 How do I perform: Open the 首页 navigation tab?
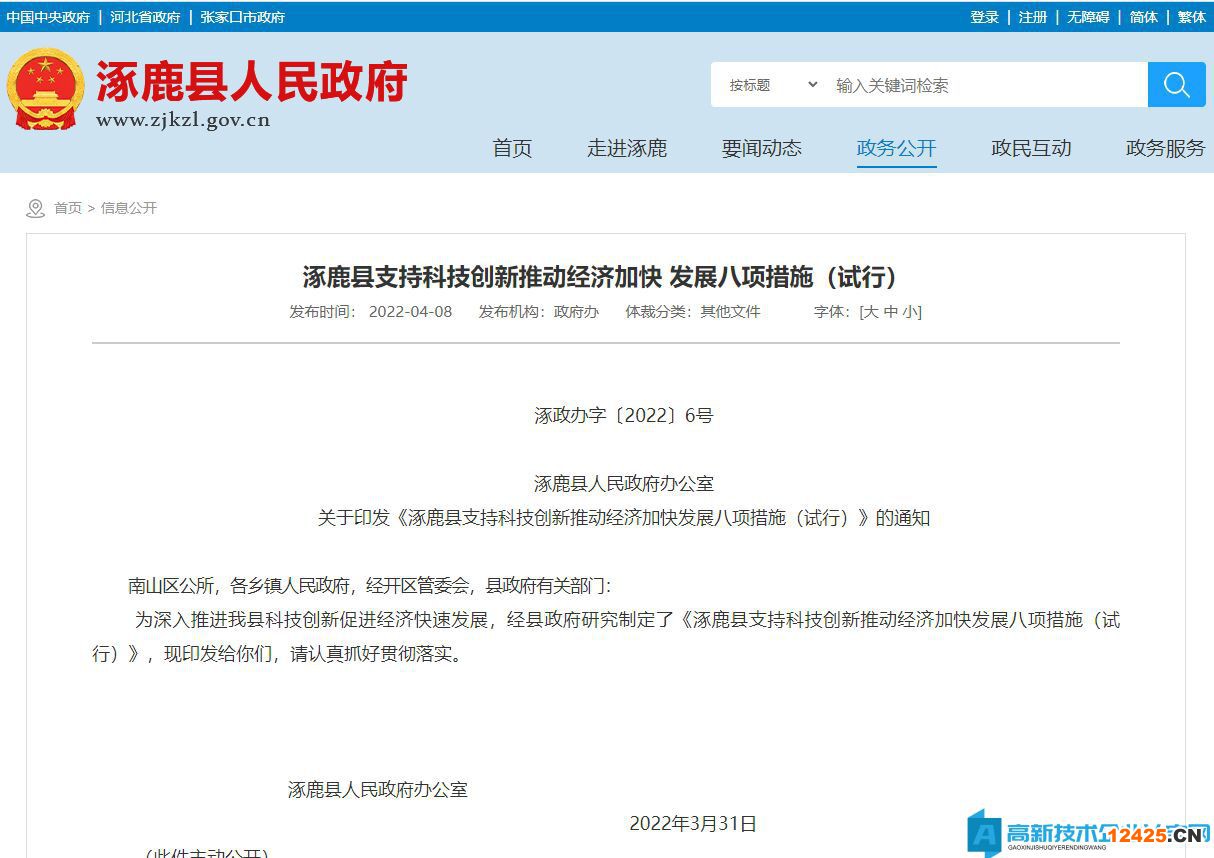pos(512,147)
